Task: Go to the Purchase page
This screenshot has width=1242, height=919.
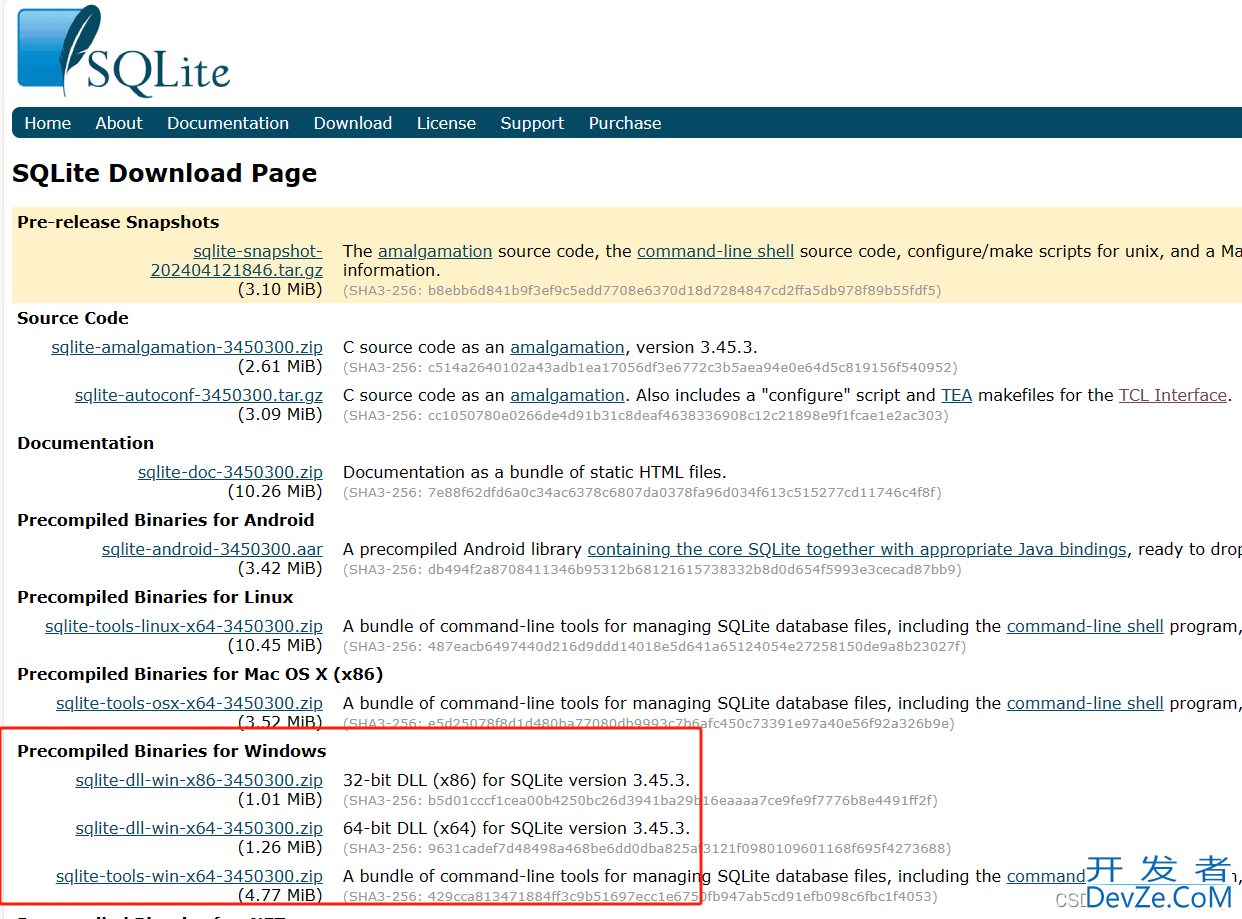Action: (625, 123)
